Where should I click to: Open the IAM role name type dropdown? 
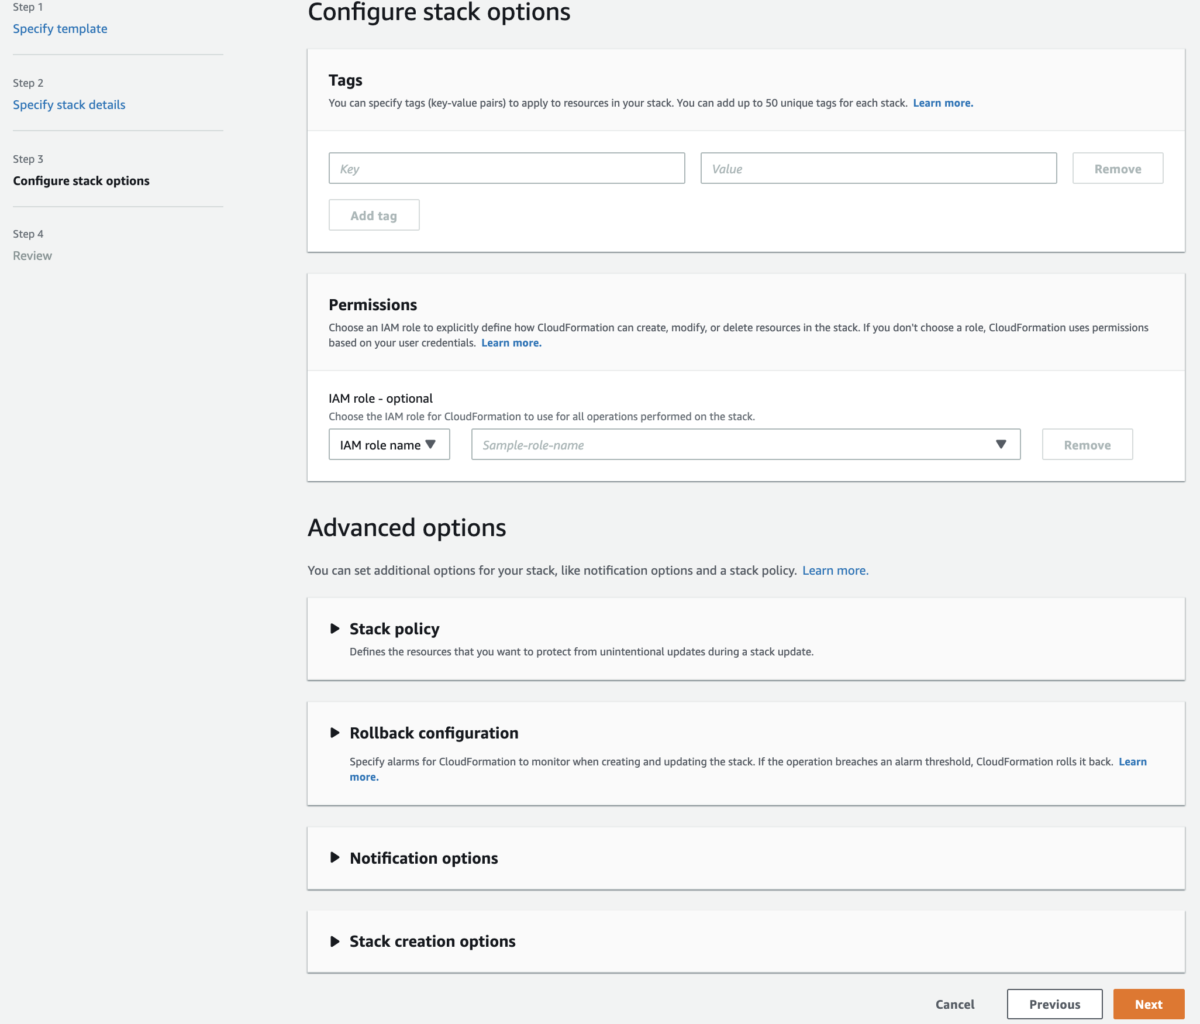[389, 445]
